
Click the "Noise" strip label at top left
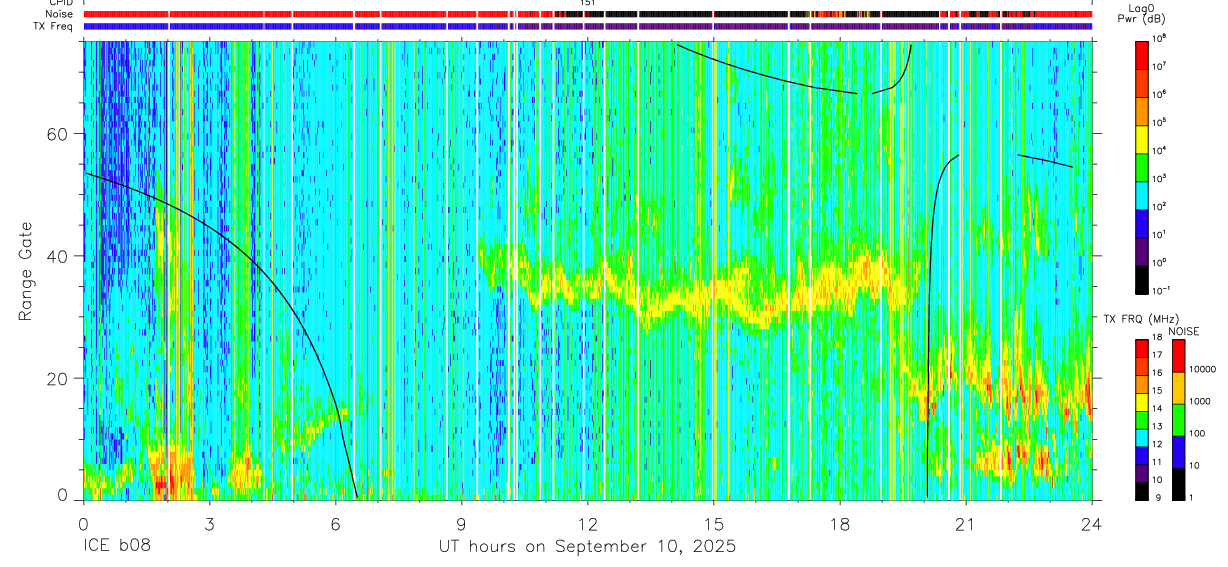click(x=59, y=15)
